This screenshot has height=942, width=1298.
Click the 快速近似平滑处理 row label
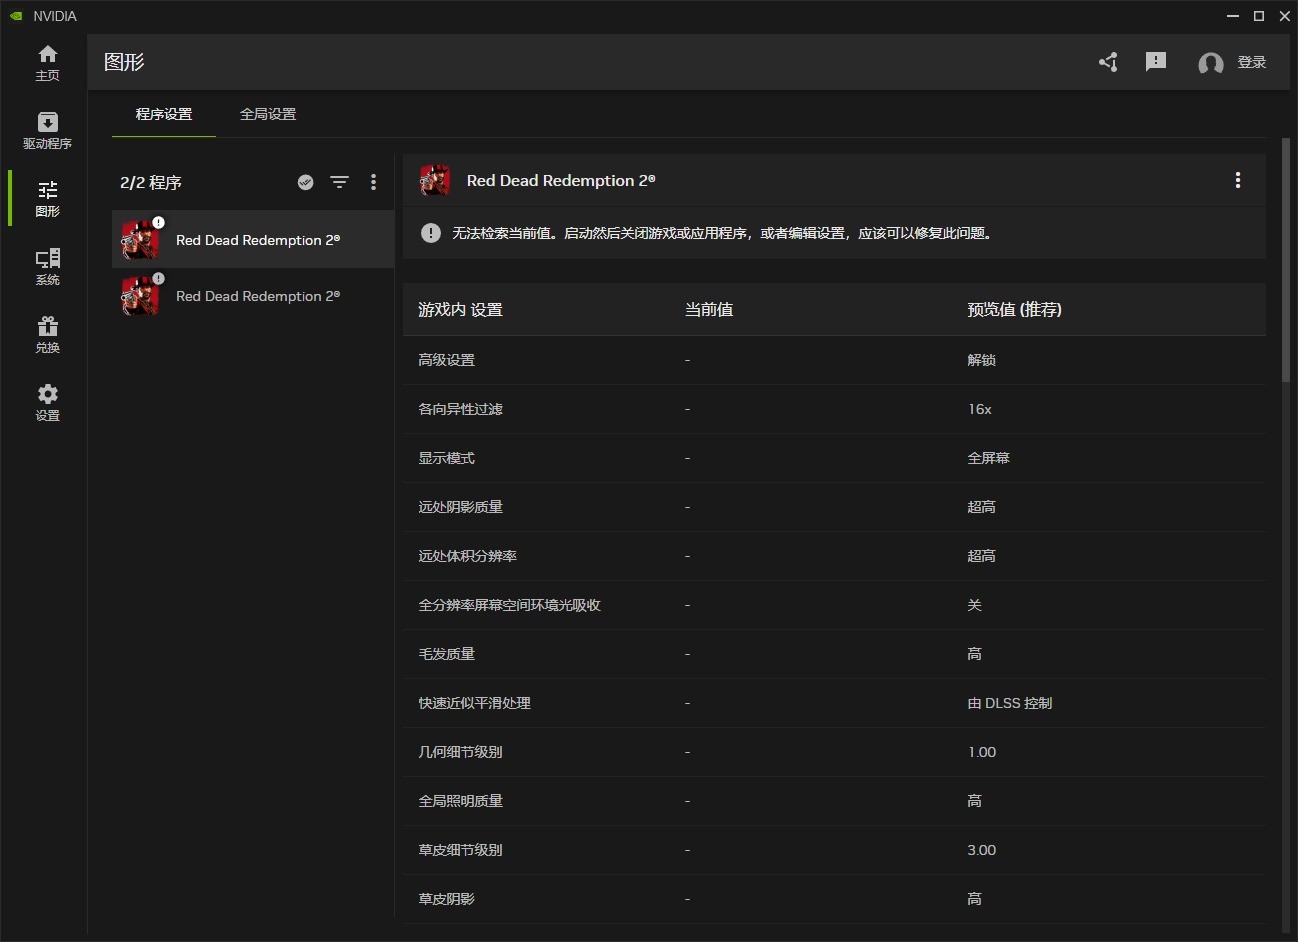(x=474, y=703)
